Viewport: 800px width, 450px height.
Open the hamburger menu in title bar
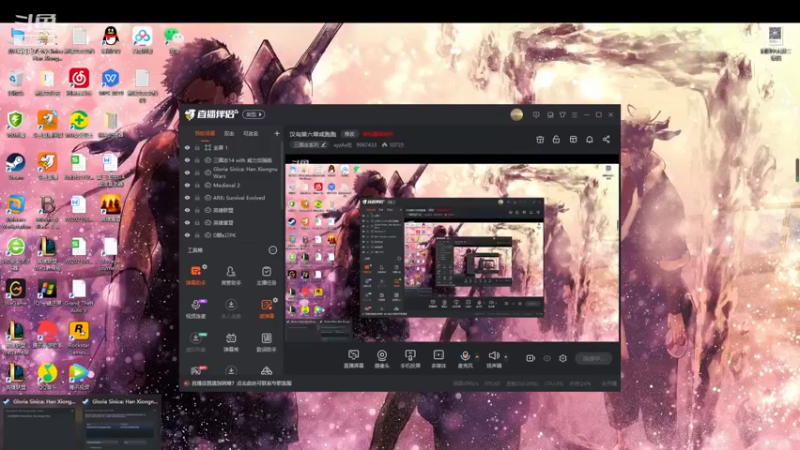point(574,115)
